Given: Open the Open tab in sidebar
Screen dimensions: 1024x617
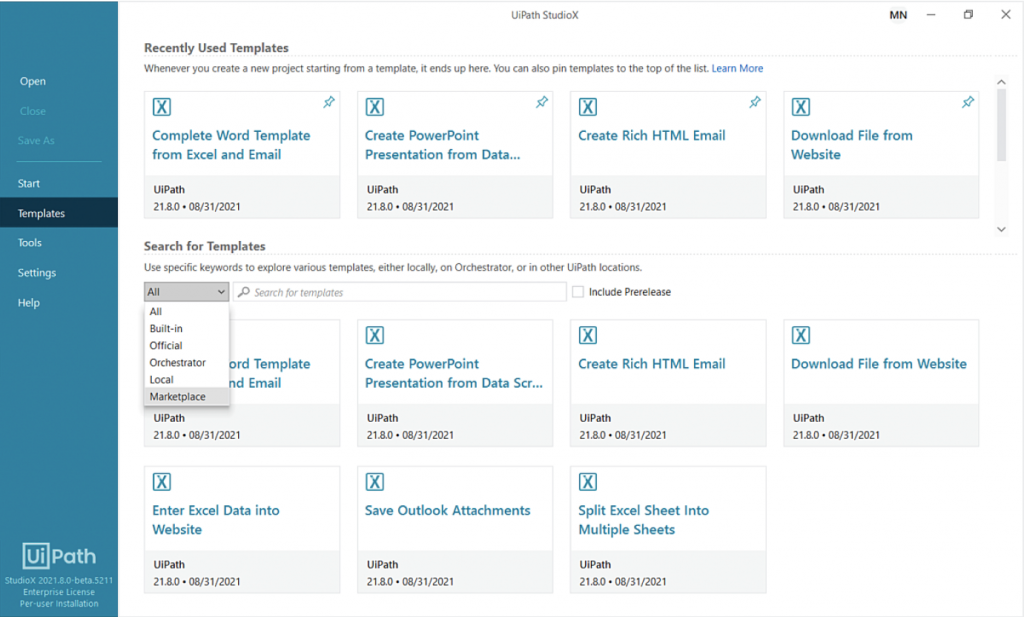Looking at the screenshot, I should (x=59, y=81).
